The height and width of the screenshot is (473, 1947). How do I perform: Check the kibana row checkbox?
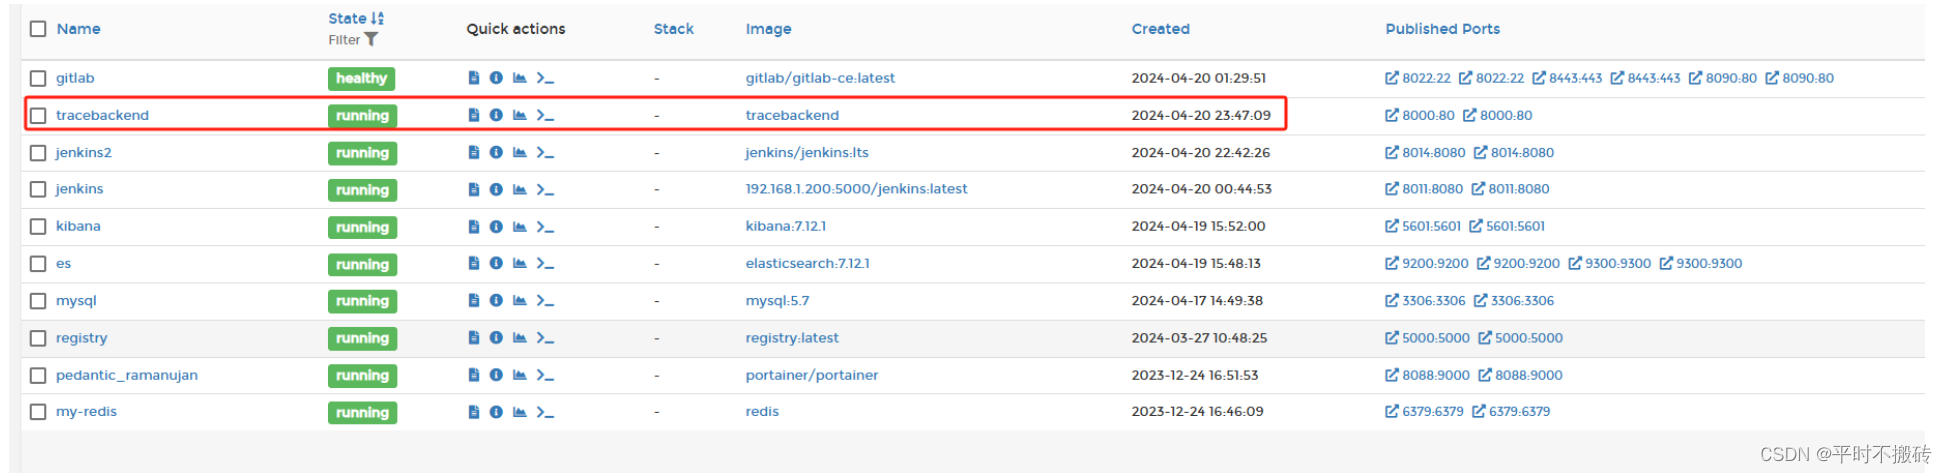38,226
